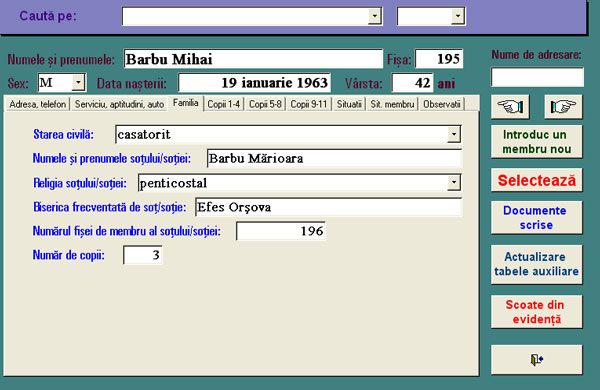Click the Caută pe label
600x390 pixels.
pyautogui.click(x=48, y=16)
